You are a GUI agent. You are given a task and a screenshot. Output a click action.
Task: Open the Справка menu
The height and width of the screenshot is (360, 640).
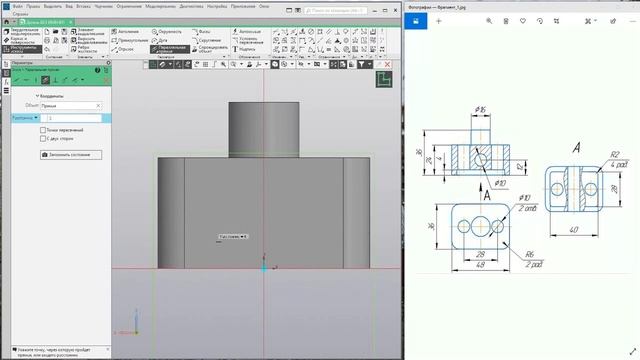pos(20,14)
